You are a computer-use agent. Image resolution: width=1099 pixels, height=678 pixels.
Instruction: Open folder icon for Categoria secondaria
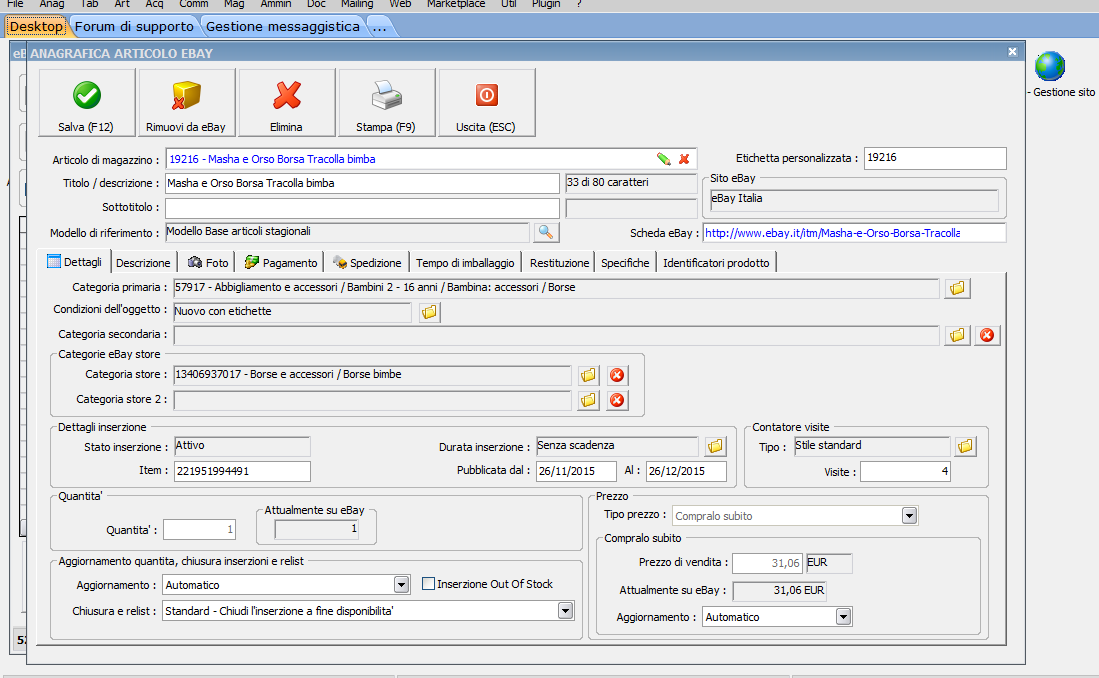coord(957,335)
